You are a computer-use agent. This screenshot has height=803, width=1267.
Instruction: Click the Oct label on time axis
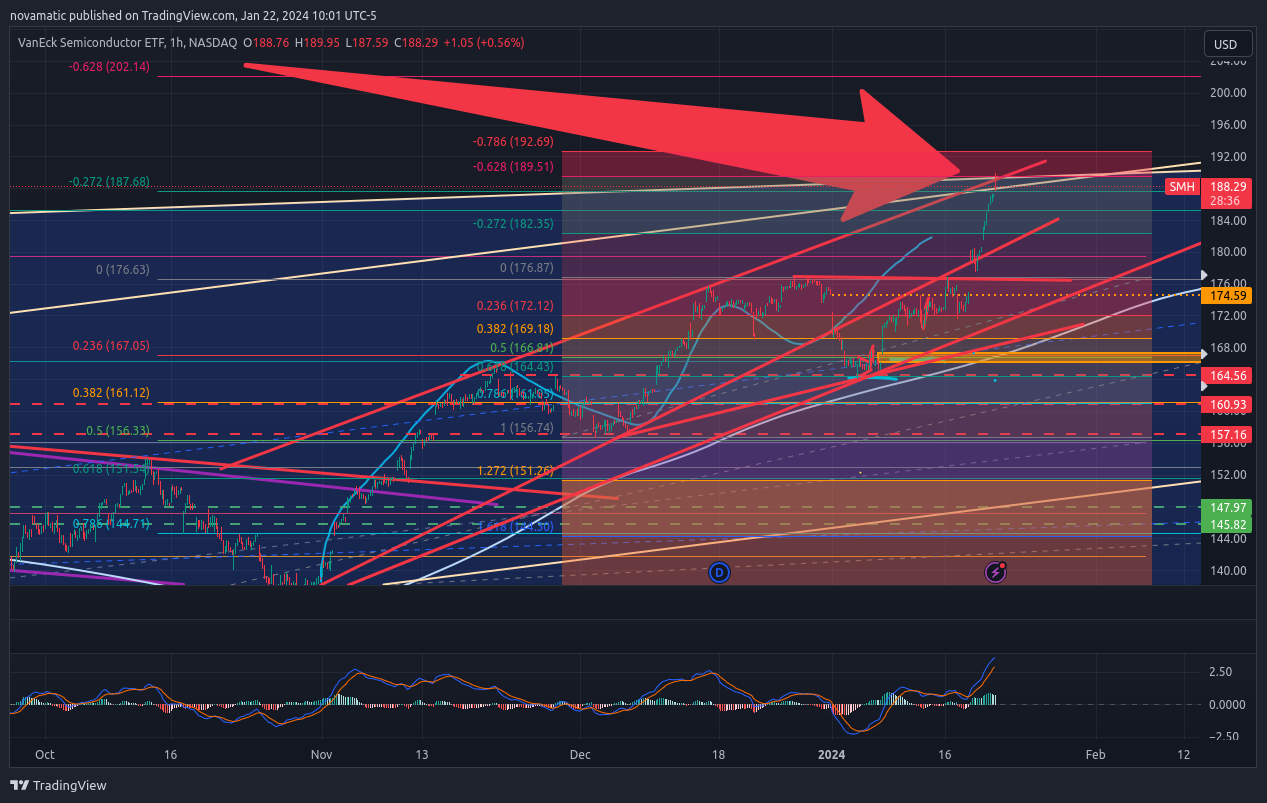click(x=44, y=755)
